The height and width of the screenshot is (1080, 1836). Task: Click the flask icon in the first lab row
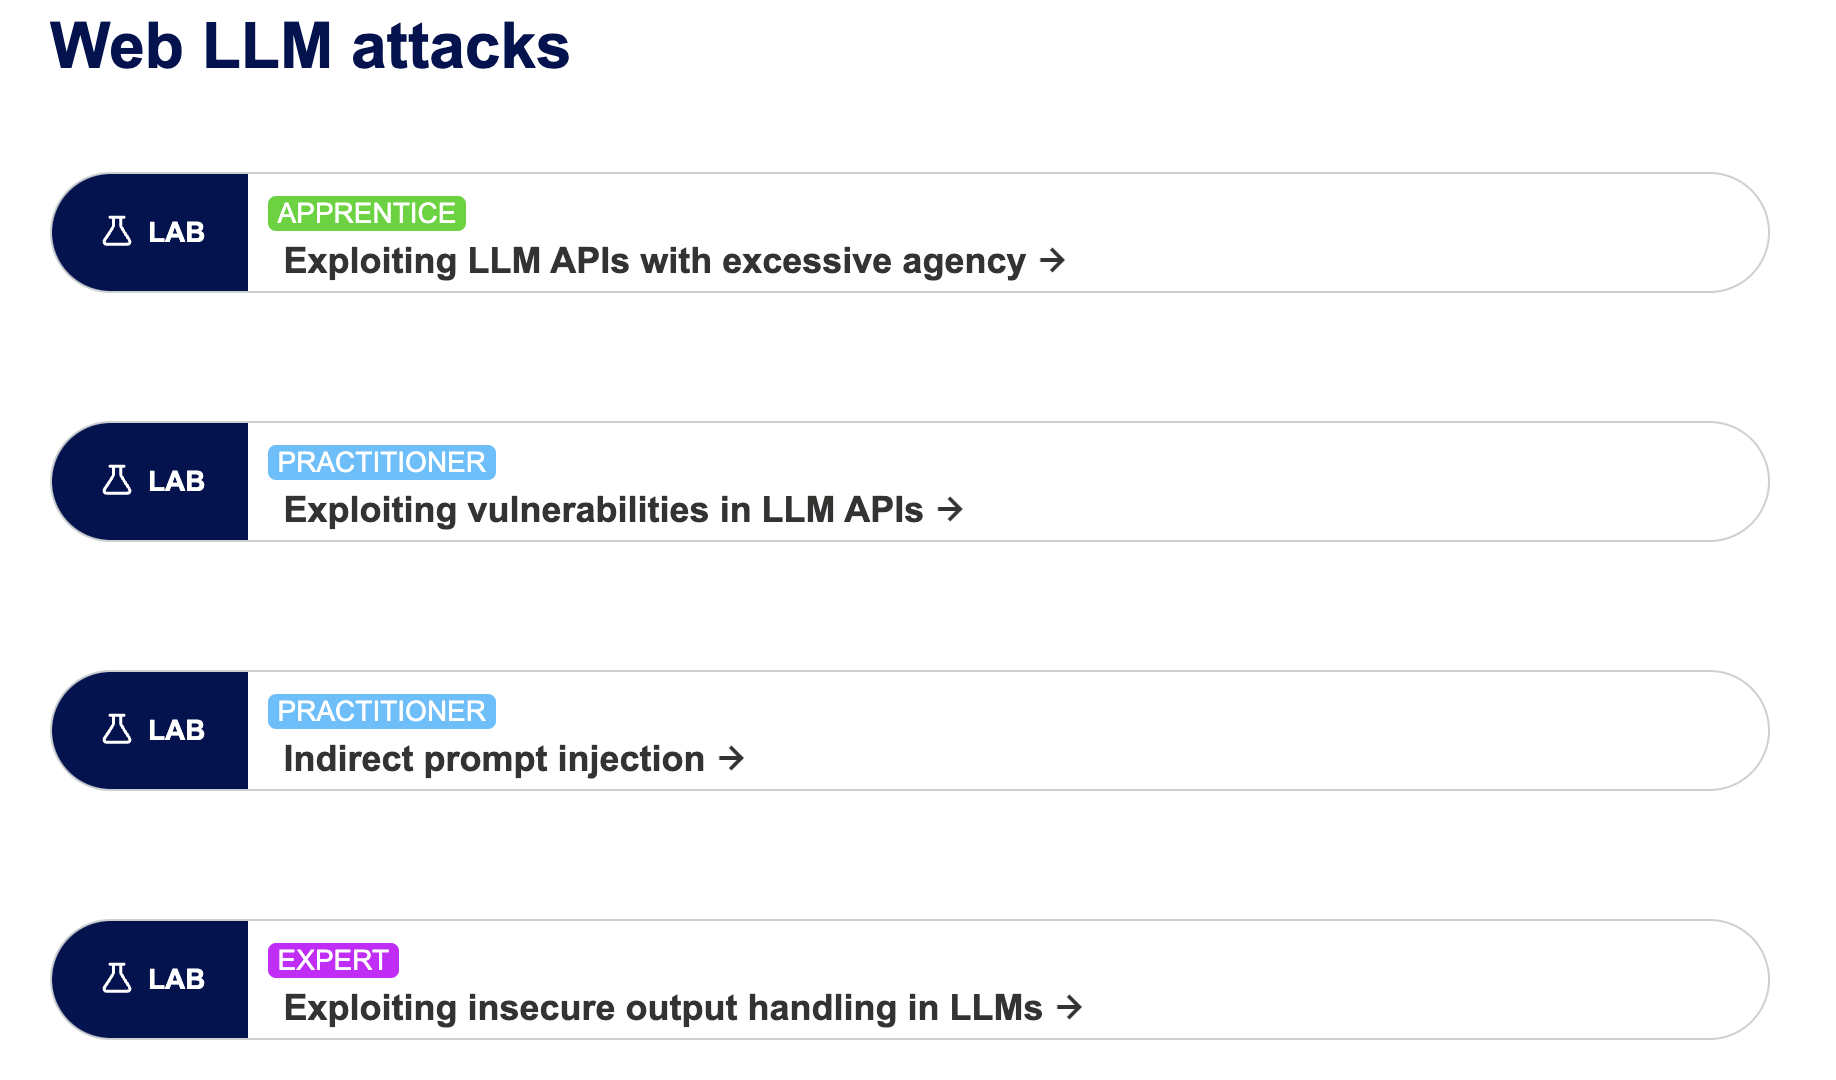pyautogui.click(x=117, y=232)
